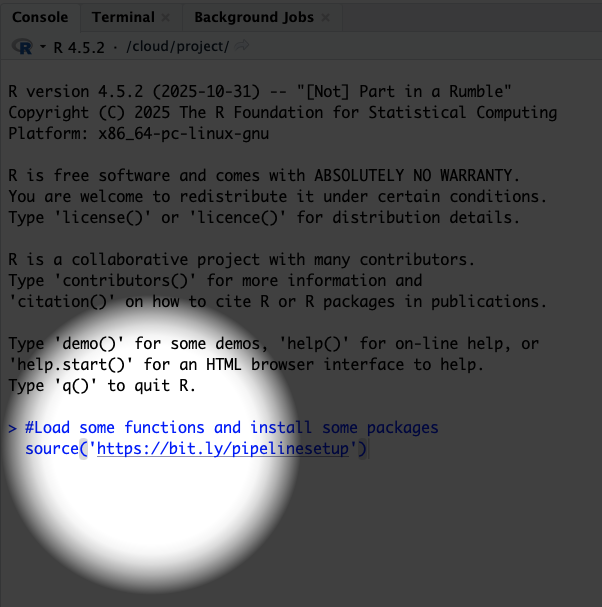Expand the R version dropdown arrow

click(43, 47)
